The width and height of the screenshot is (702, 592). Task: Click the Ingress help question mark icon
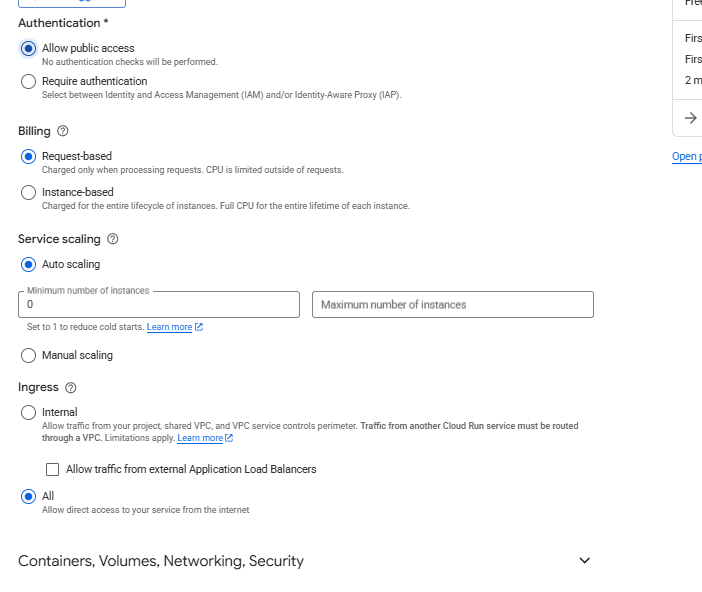(70, 388)
